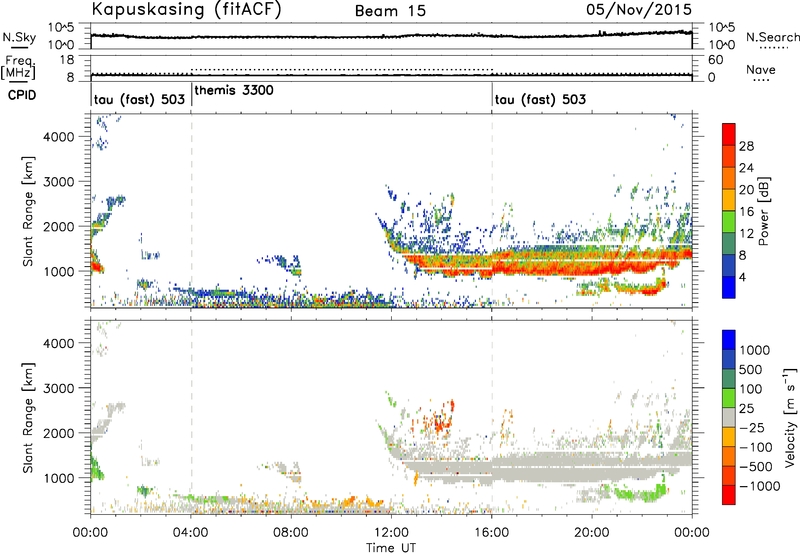Click the '10^5' tick beside N.Sky

[x=61, y=28]
